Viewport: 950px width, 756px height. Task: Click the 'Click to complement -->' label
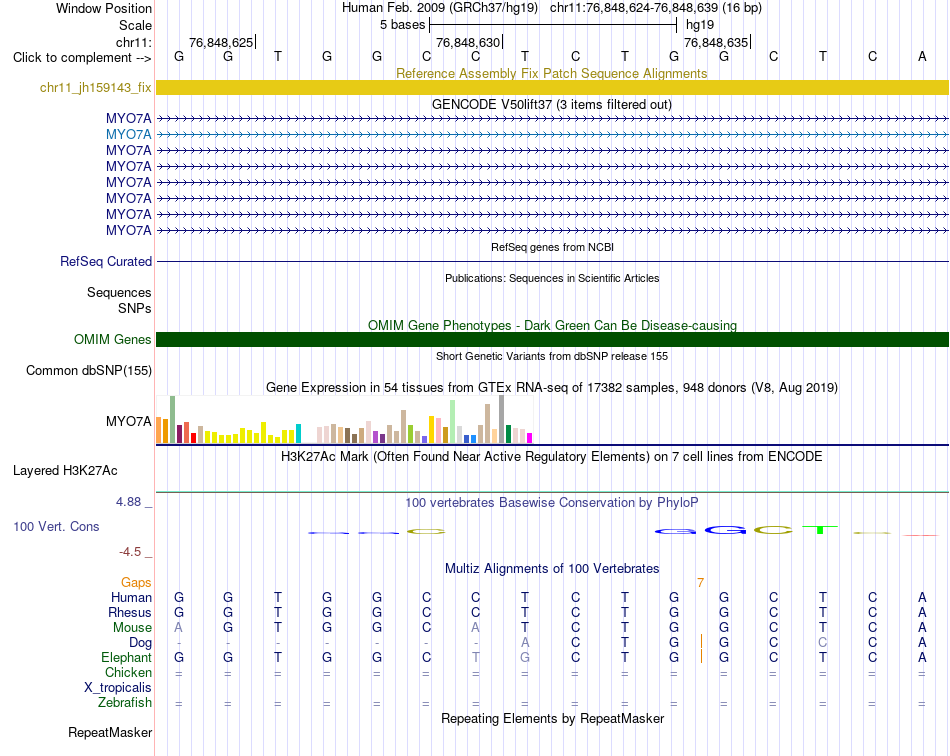[82, 58]
